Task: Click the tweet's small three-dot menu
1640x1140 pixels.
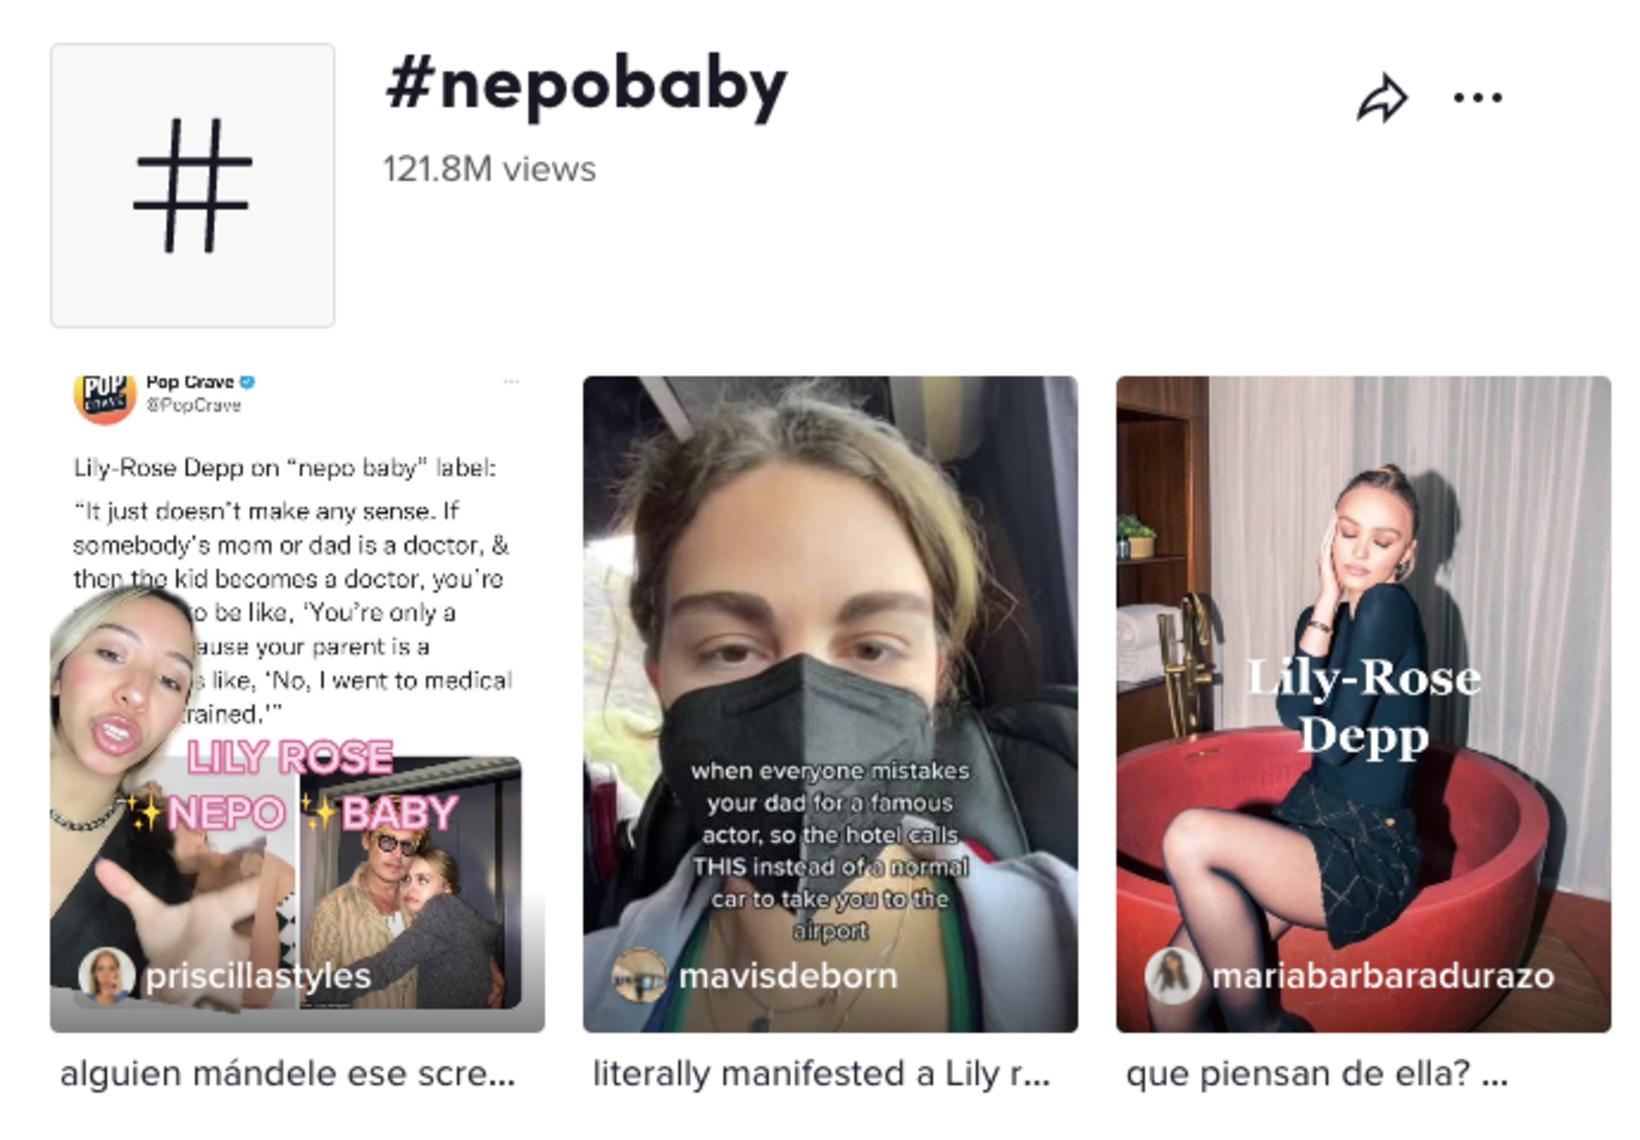Action: tap(511, 382)
